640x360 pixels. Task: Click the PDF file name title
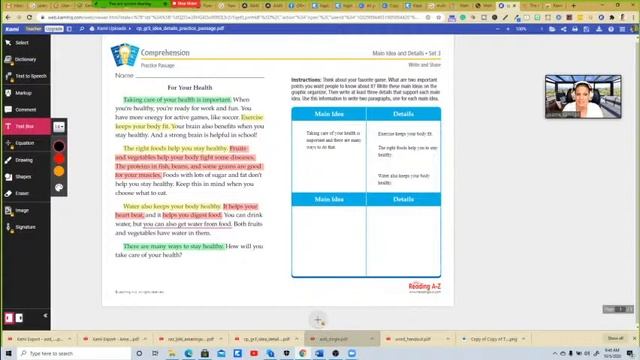click(180, 29)
